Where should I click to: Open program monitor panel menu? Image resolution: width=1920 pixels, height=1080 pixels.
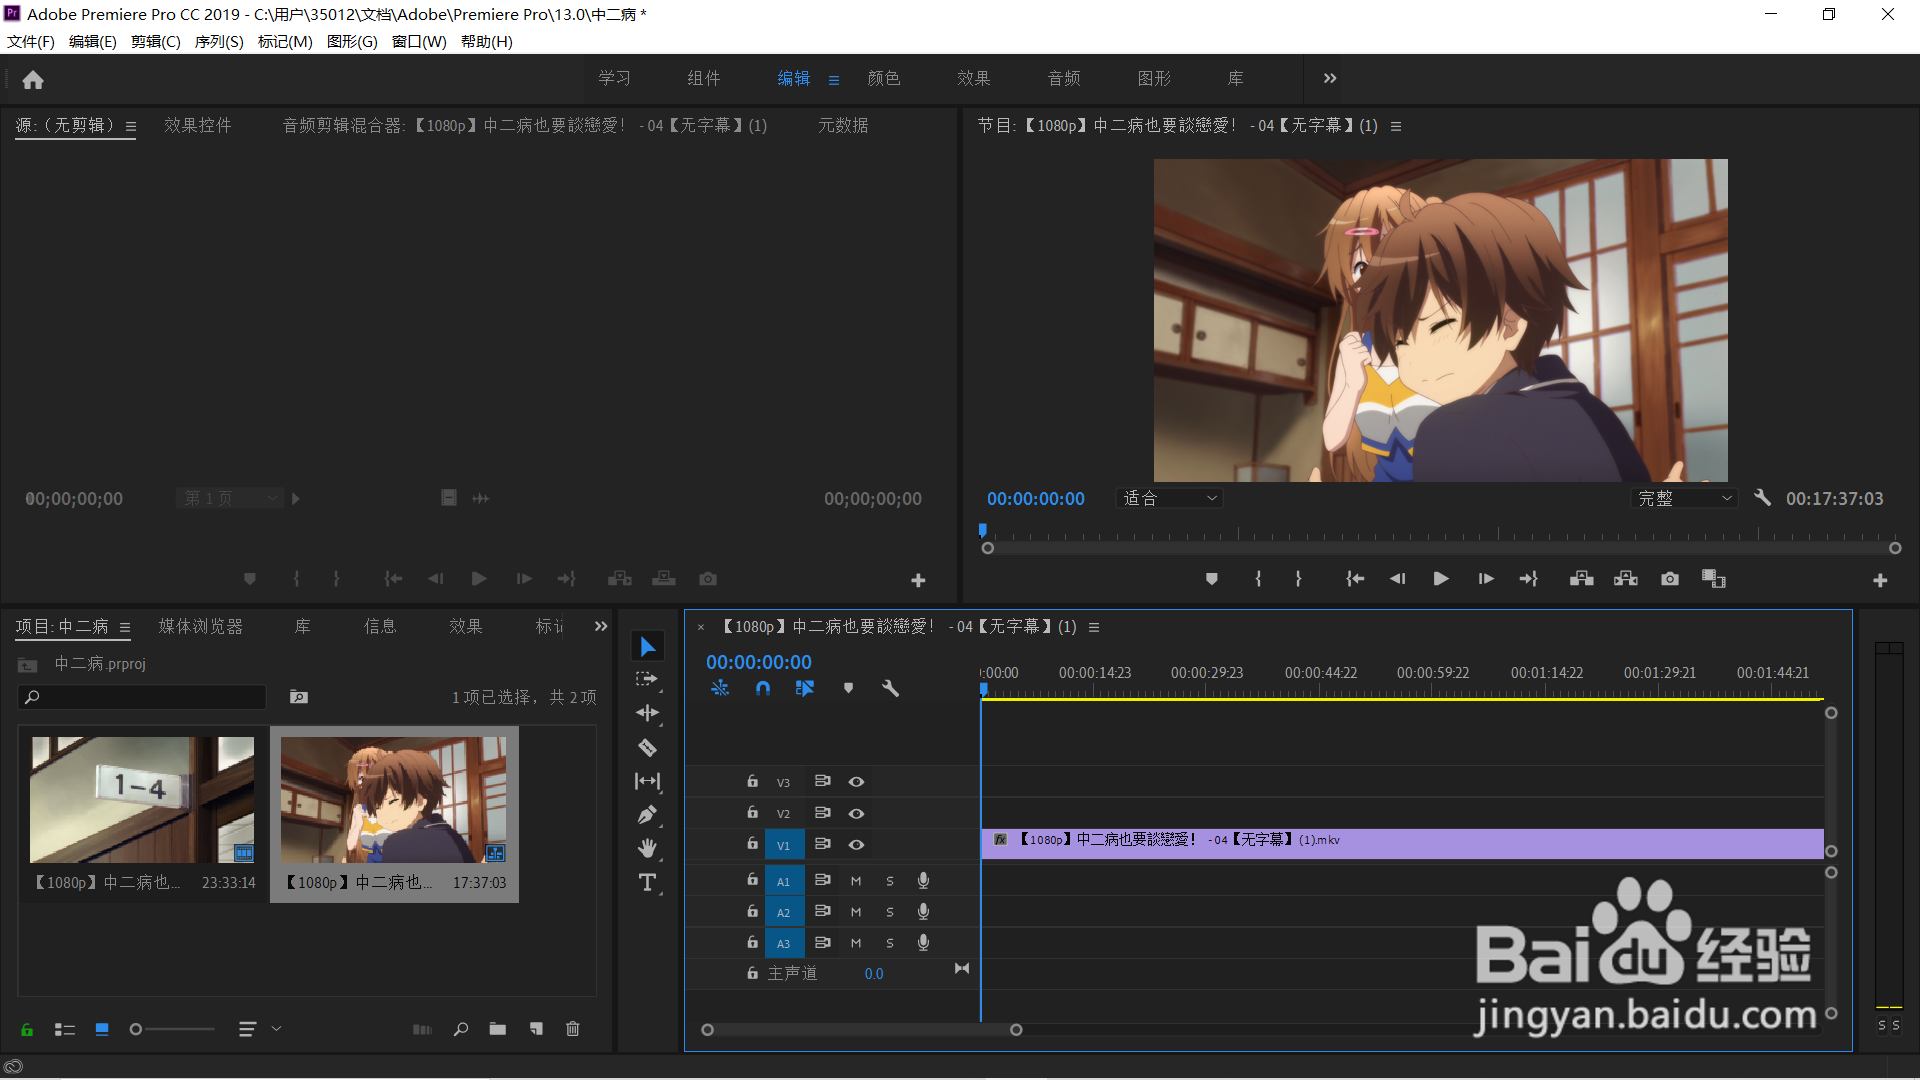[x=1396, y=126]
